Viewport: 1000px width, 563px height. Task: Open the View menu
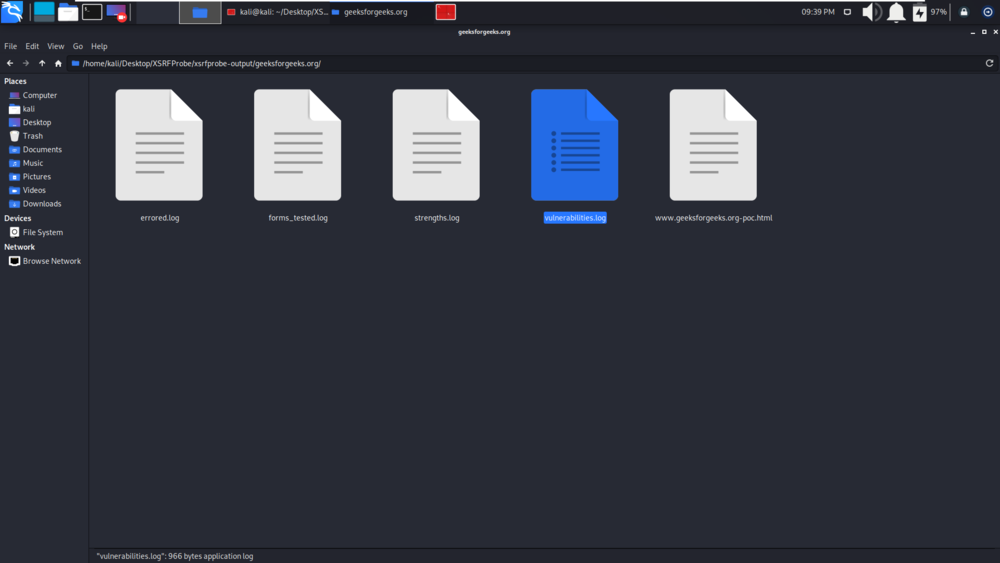coord(55,46)
